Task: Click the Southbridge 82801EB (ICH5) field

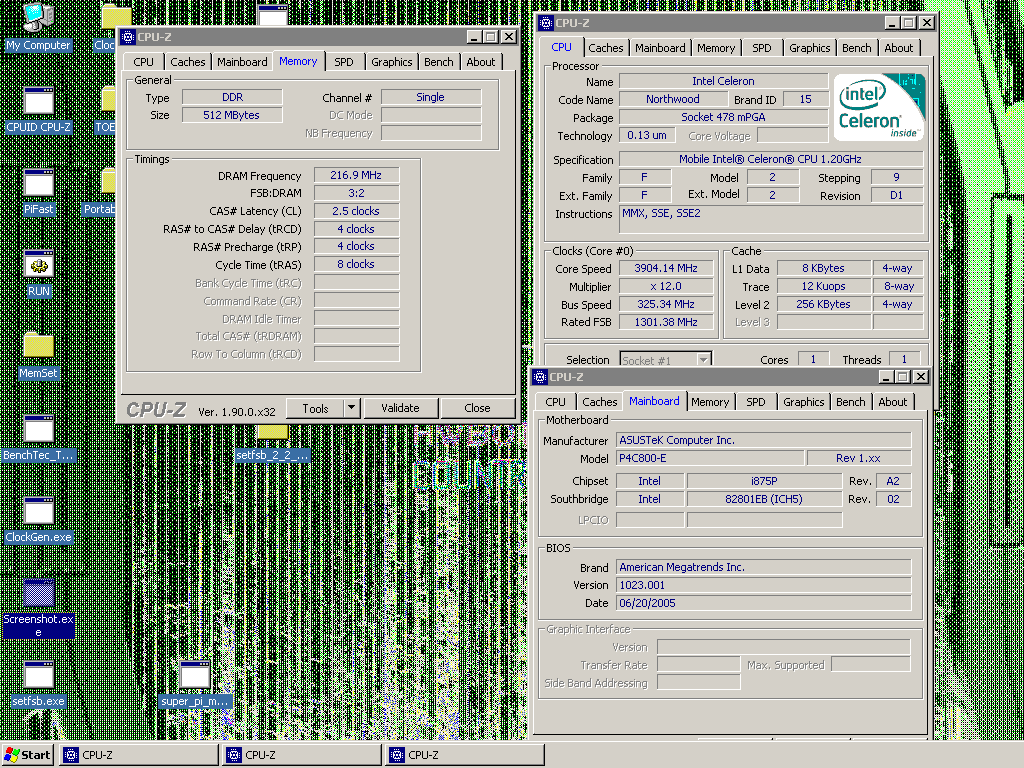Action: 764,499
